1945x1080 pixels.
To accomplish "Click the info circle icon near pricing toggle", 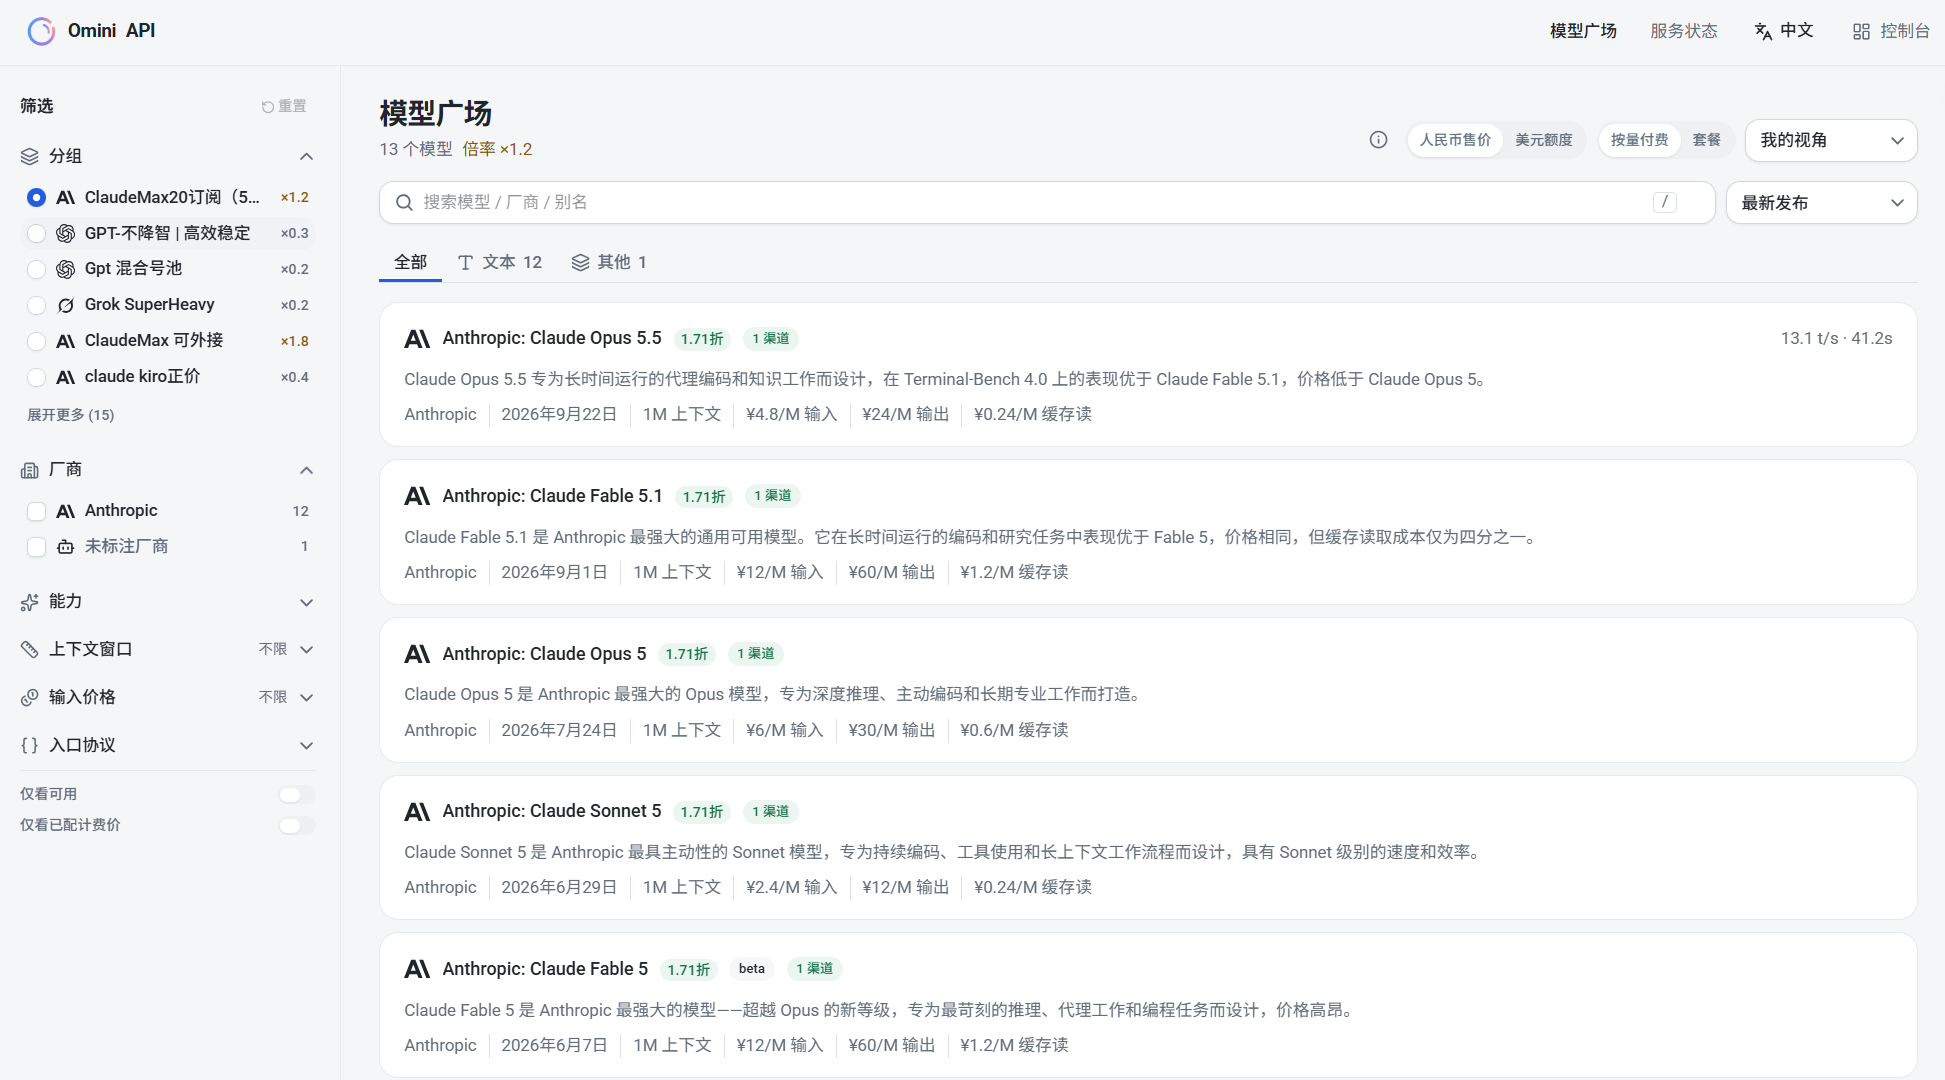I will tap(1378, 140).
